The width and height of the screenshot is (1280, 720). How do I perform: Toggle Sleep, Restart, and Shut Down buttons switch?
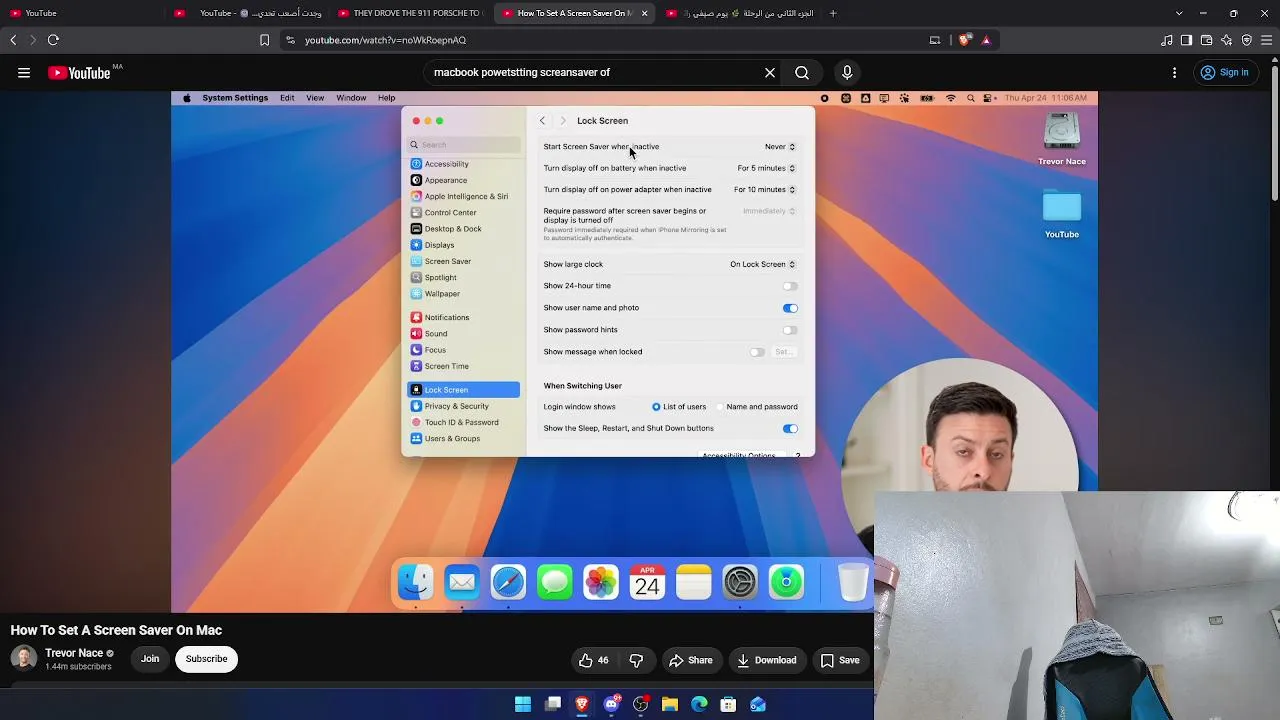(x=790, y=429)
